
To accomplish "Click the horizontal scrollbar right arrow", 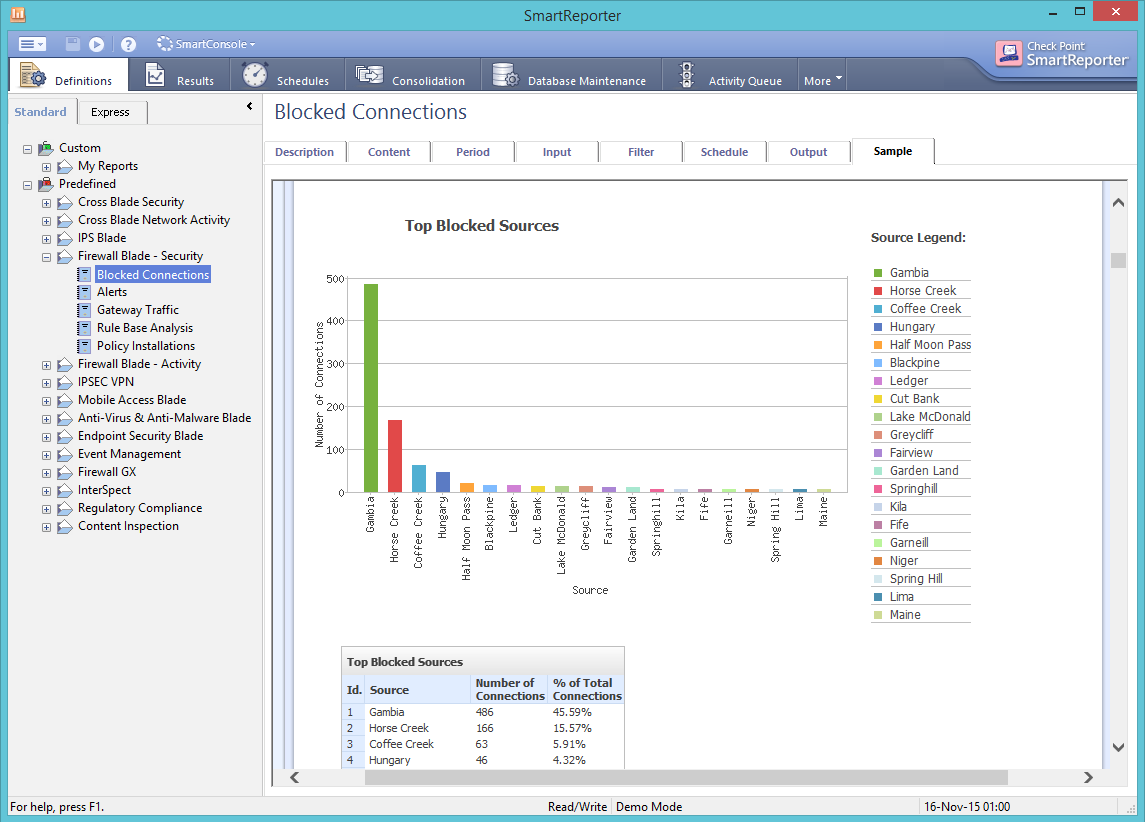I will (x=1088, y=777).
